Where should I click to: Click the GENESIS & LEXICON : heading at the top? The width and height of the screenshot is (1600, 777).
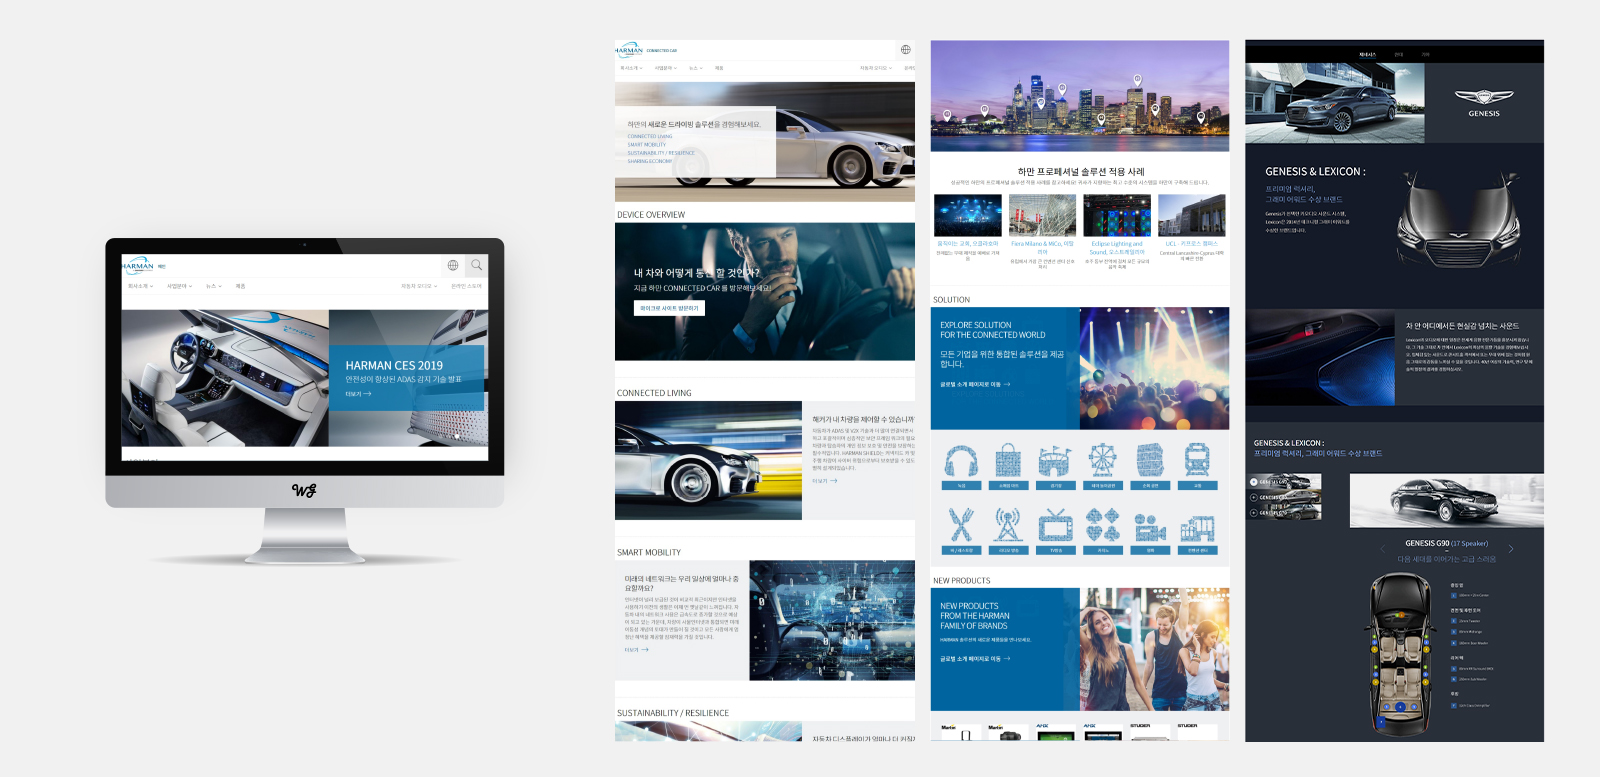pos(1315,172)
